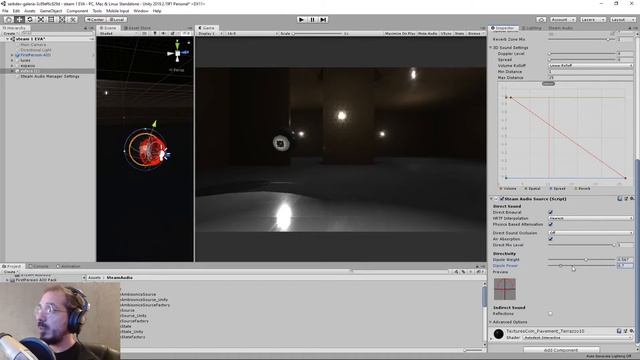Open the Unity Collaborate cloud icon

[x=541, y=20]
